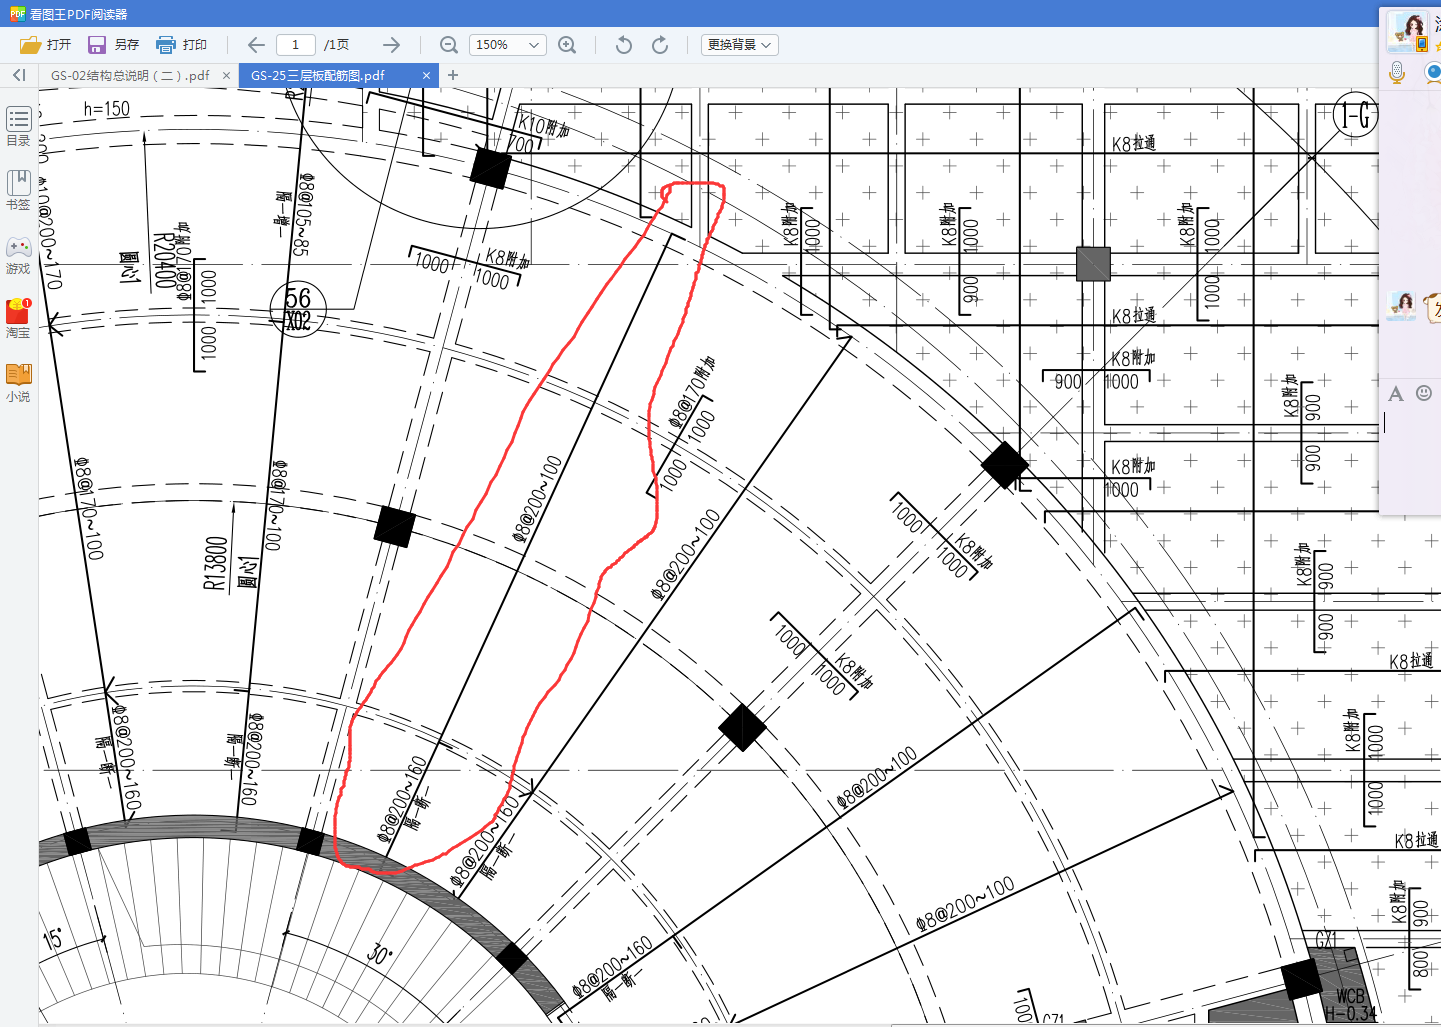Add a new tab with plus button
1441x1027 pixels.
tap(453, 75)
